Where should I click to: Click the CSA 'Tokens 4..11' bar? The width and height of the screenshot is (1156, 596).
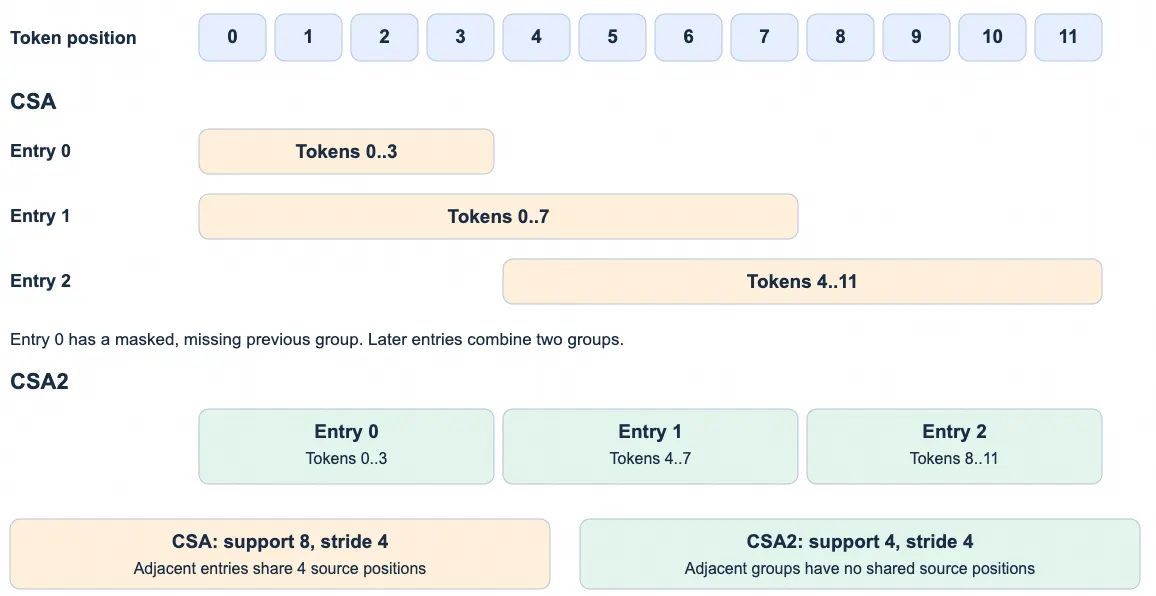802,281
